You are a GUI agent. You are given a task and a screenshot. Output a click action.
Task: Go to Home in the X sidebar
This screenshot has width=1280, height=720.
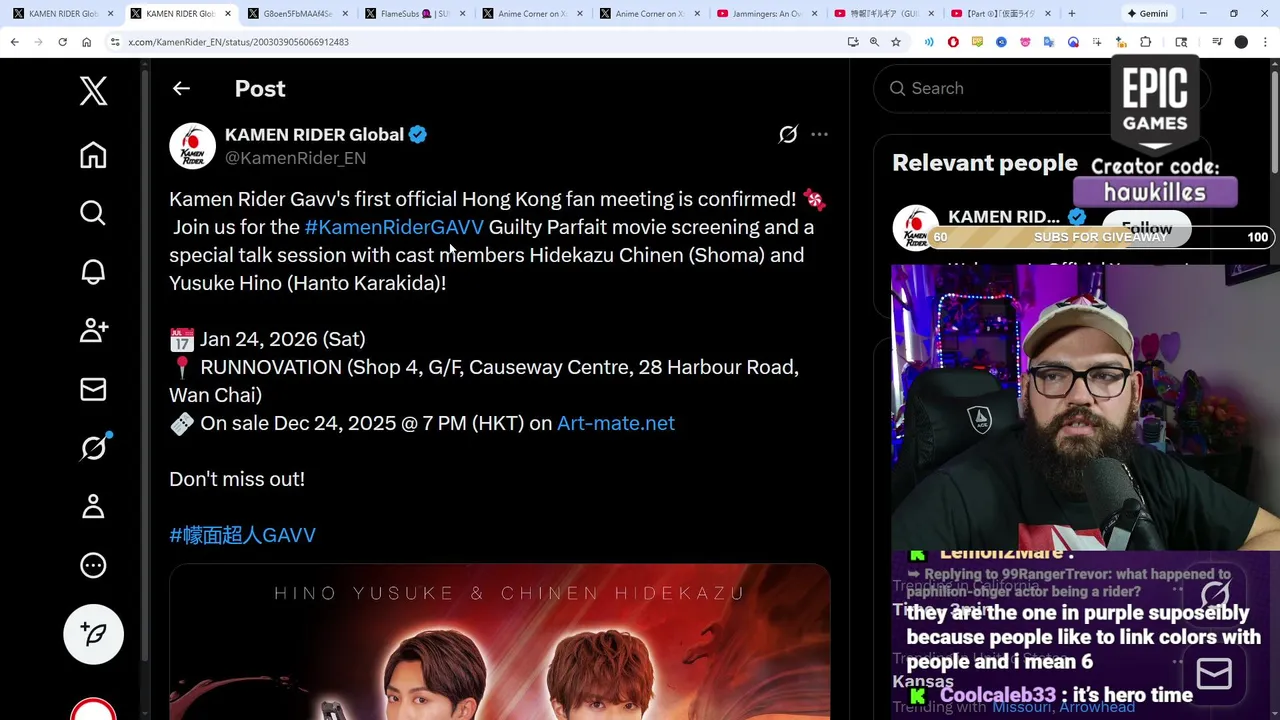click(x=93, y=155)
